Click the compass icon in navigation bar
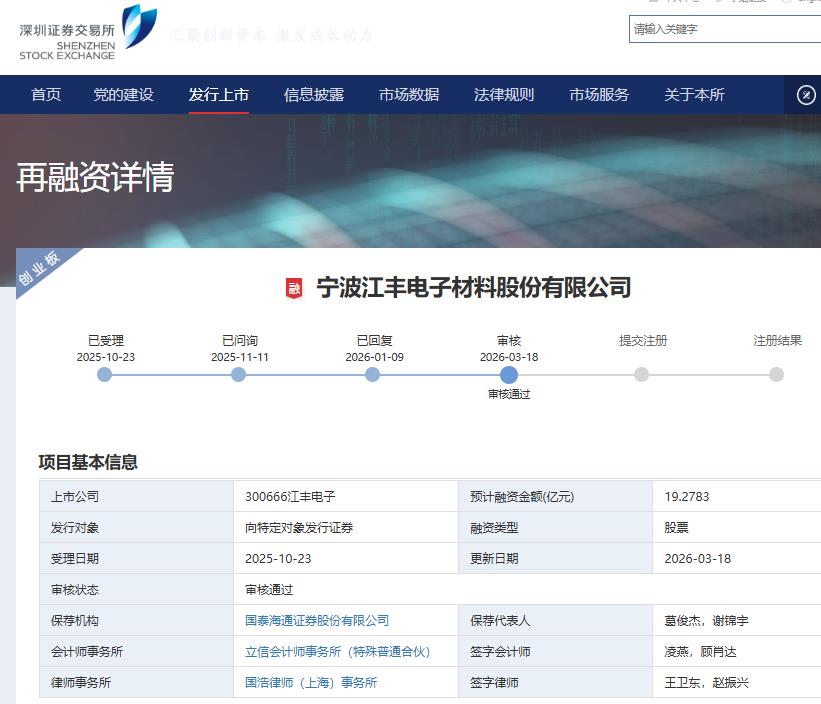821x704 pixels. 806,95
